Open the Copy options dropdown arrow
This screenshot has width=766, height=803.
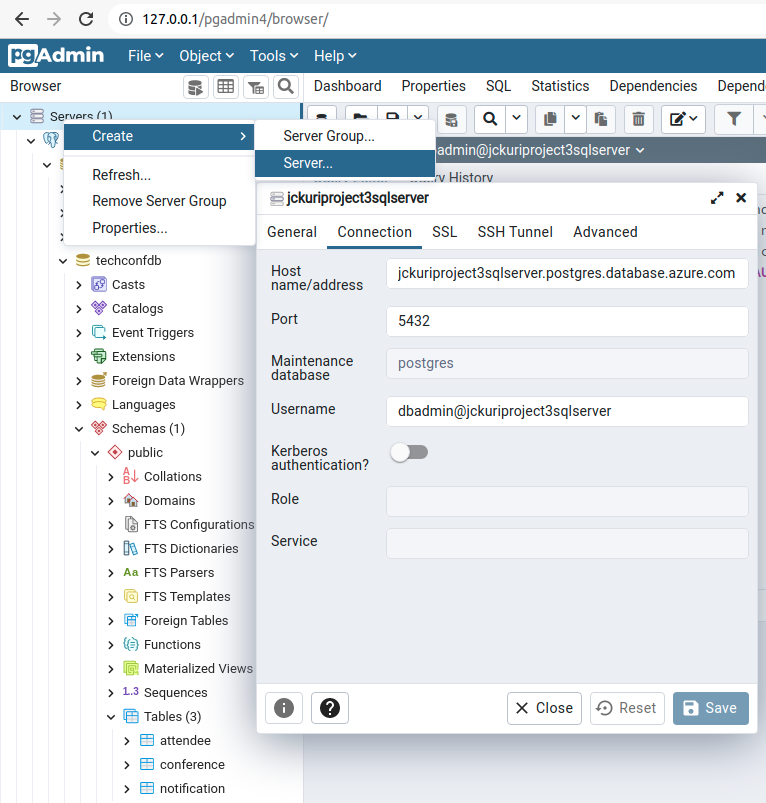point(576,119)
